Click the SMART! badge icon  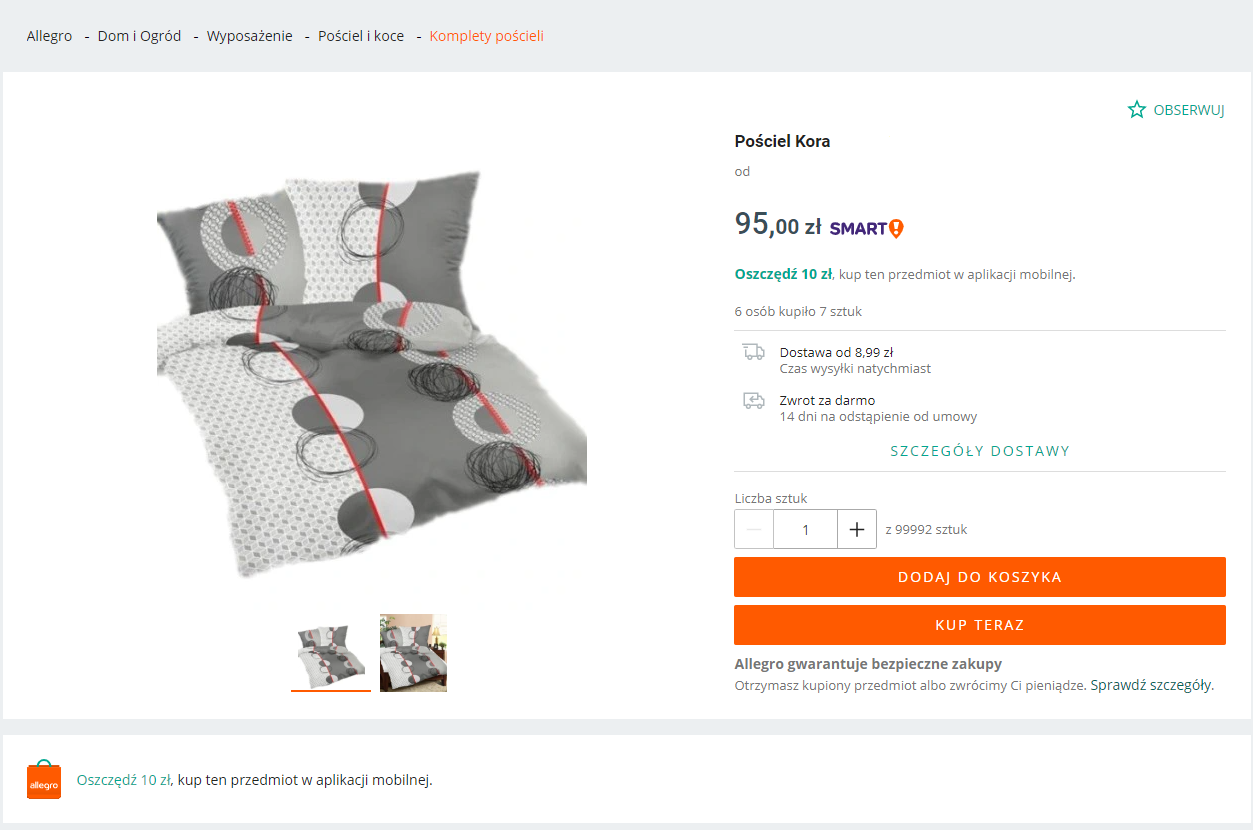[x=866, y=228]
